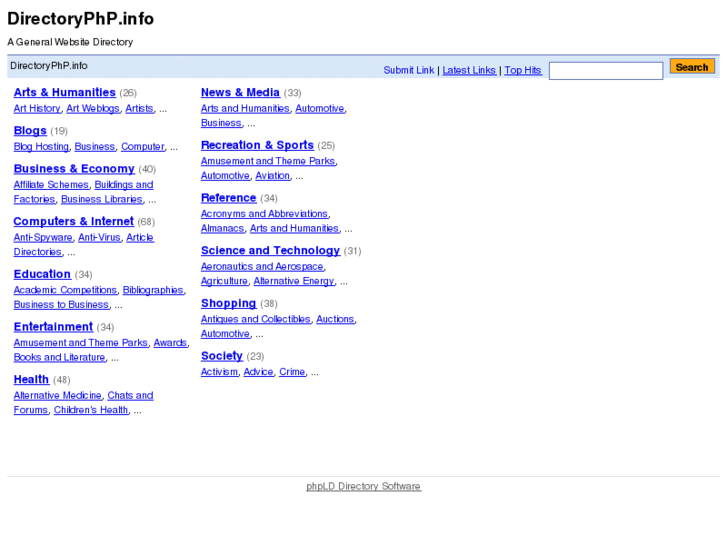Open the Business to Business subcategory
This screenshot has width=727, height=545.
(61, 305)
